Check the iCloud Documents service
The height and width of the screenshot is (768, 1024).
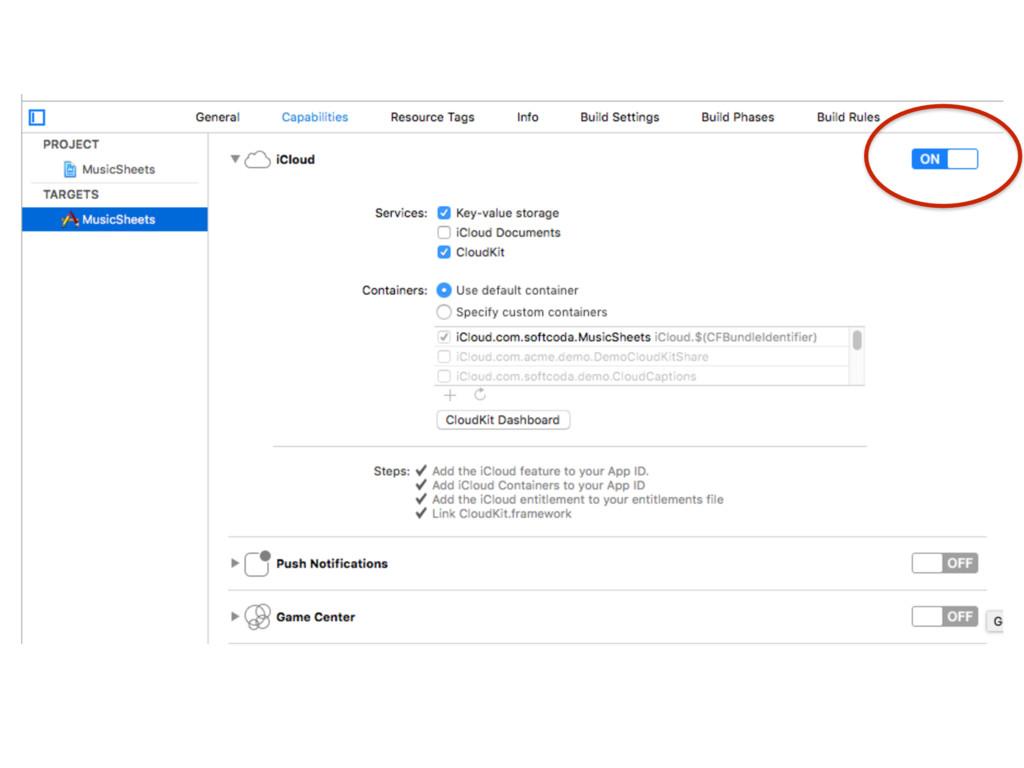444,232
